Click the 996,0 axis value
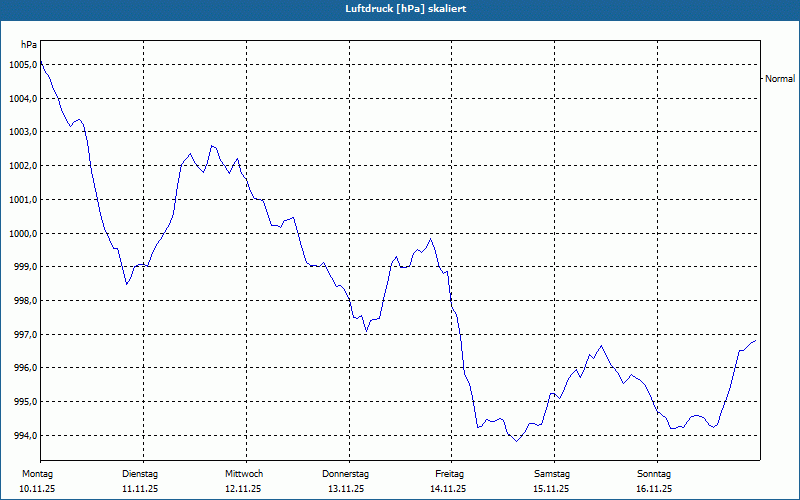Screen dimensions: 800x500 (x=25, y=368)
